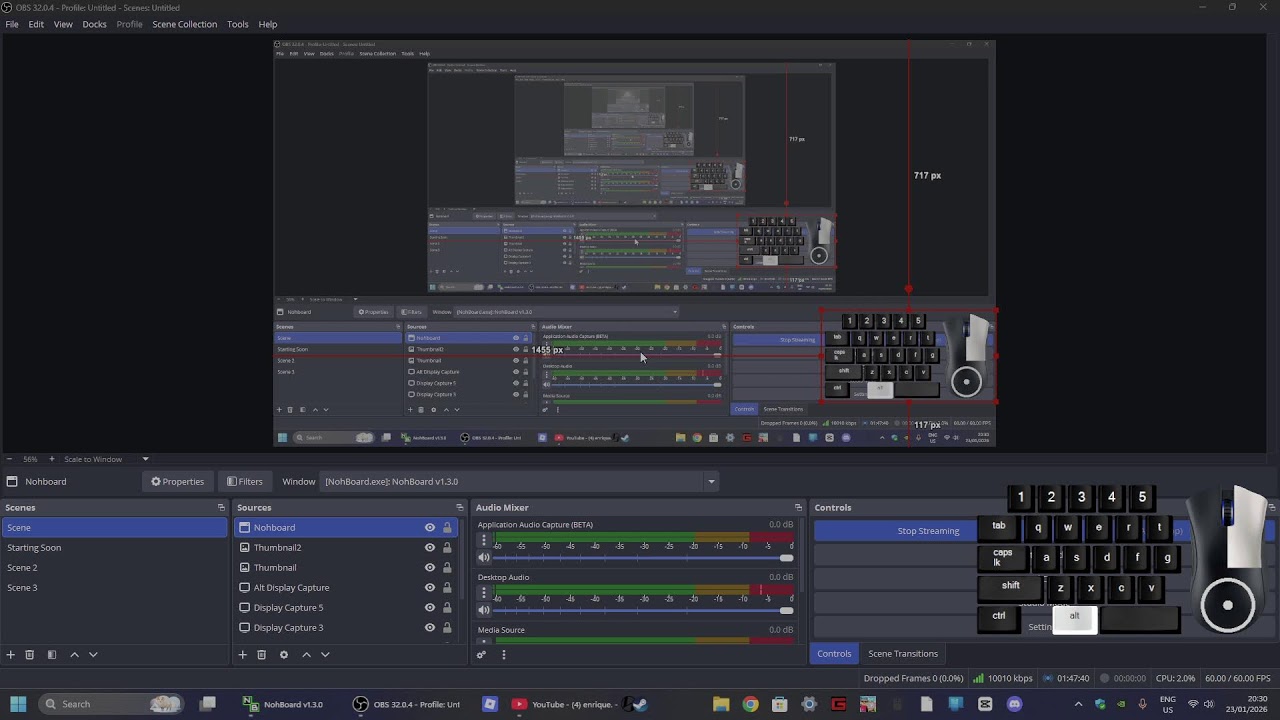Open the File menu
Viewport: 1280px width, 720px height.
tap(12, 24)
